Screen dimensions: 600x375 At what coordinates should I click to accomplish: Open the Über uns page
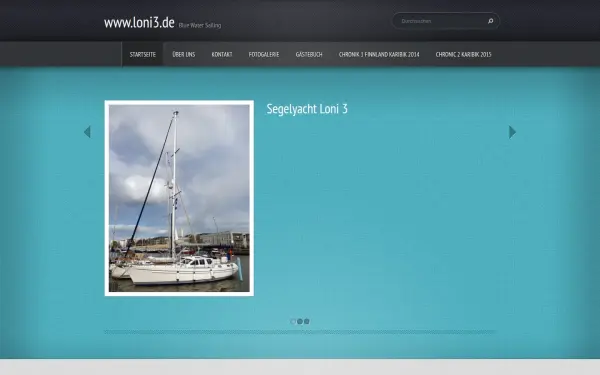point(184,54)
